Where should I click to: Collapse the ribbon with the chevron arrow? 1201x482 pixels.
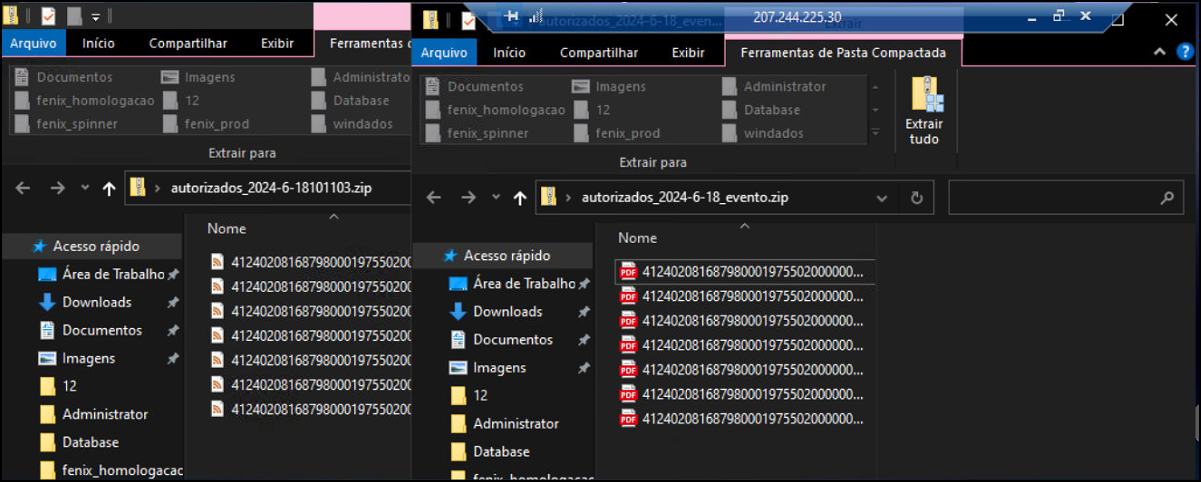(x=1160, y=52)
